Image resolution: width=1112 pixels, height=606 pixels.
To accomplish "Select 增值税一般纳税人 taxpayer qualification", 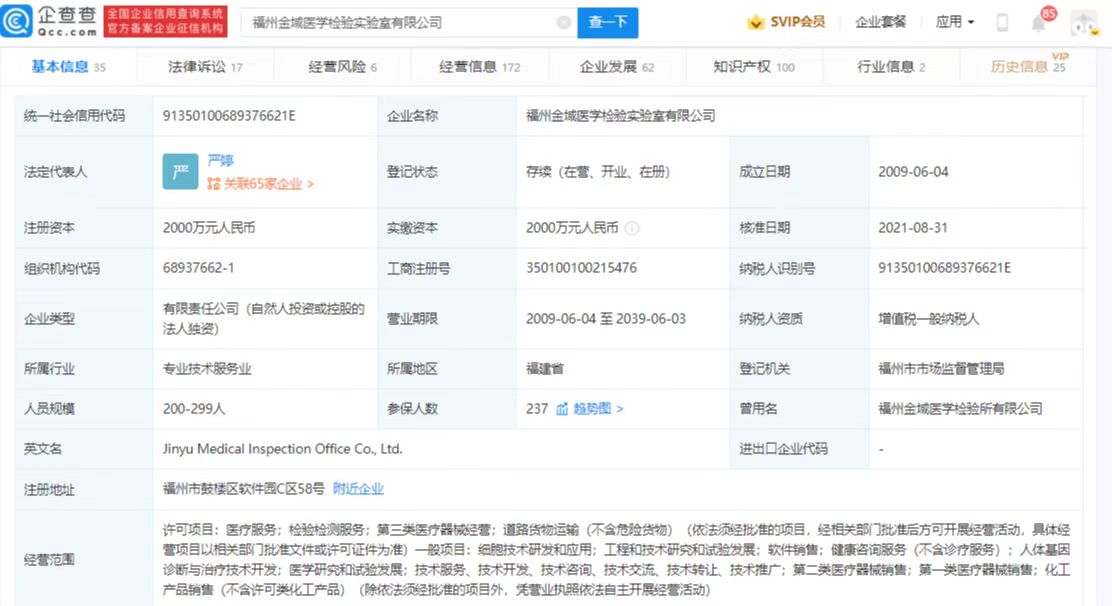I will point(928,319).
